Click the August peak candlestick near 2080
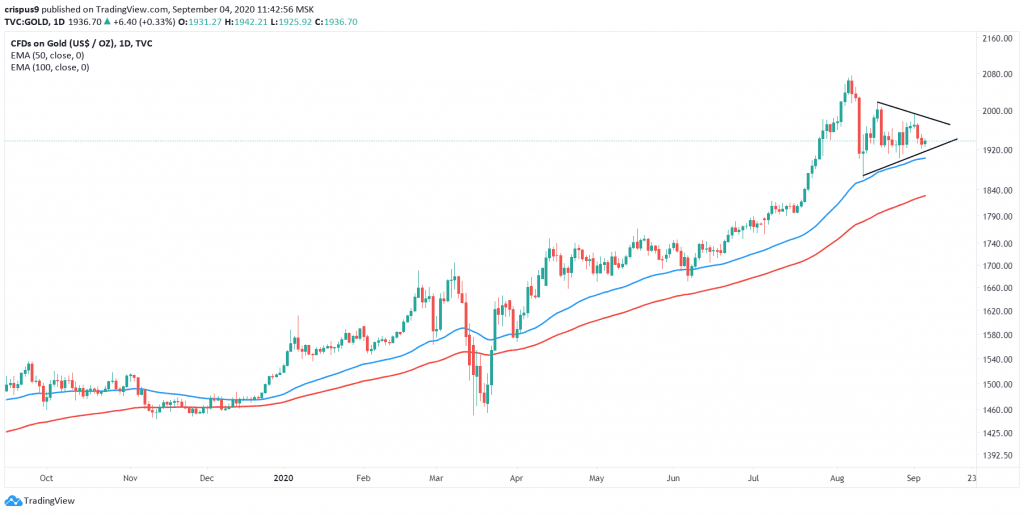The width and height of the screenshot is (1024, 514). (850, 85)
